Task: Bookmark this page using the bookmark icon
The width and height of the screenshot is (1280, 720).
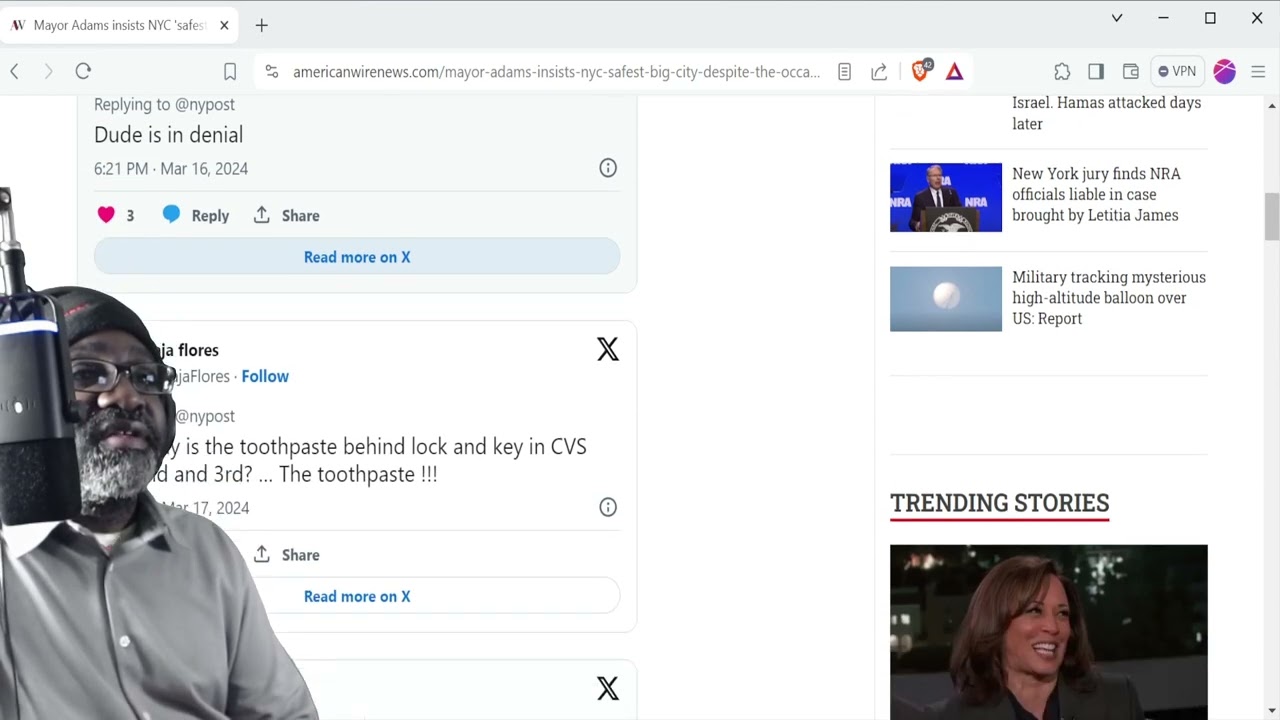Action: coord(230,71)
